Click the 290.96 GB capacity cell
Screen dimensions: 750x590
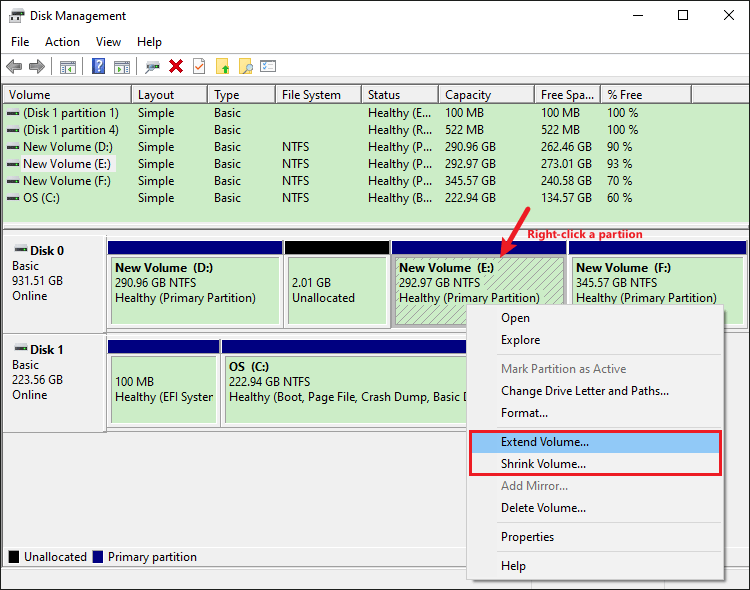click(x=470, y=147)
